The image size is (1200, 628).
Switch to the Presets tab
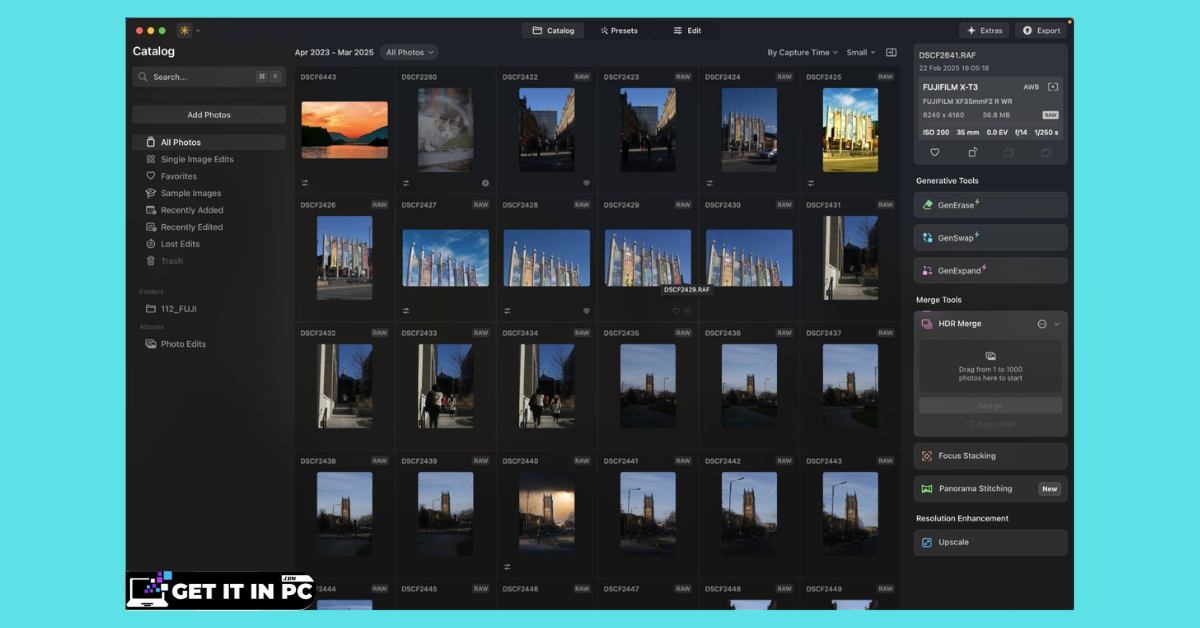tap(619, 31)
